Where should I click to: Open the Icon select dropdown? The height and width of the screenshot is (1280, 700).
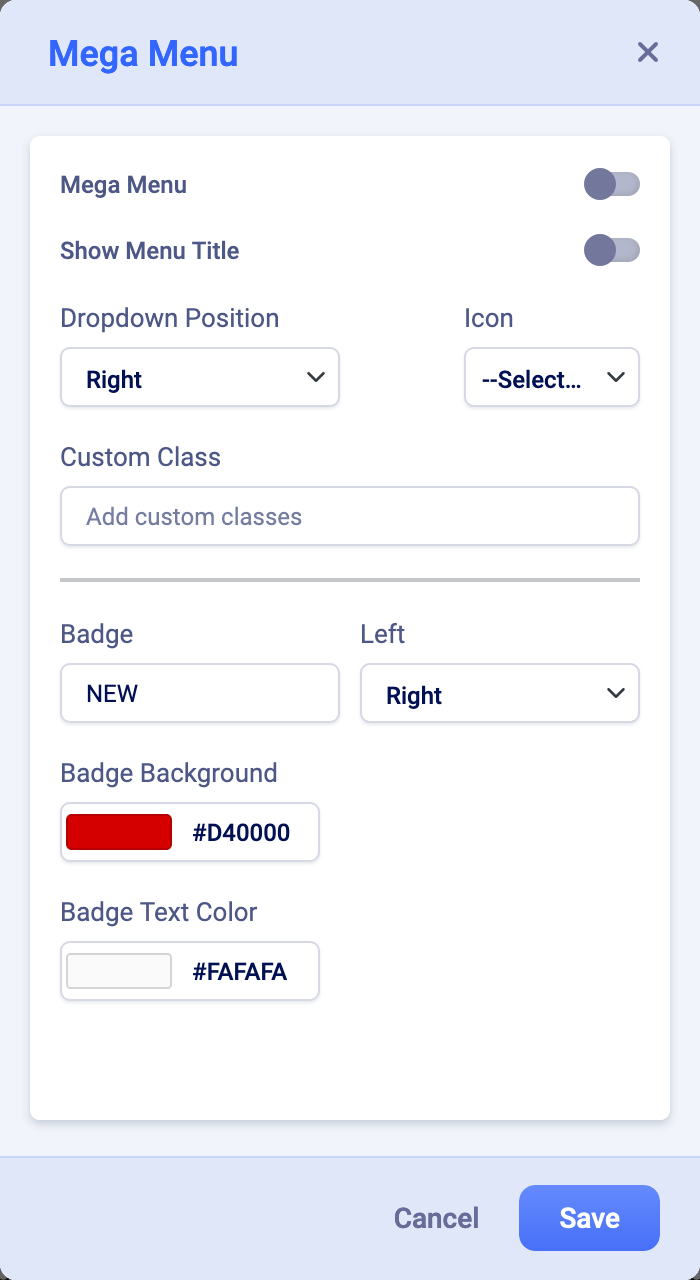point(551,377)
